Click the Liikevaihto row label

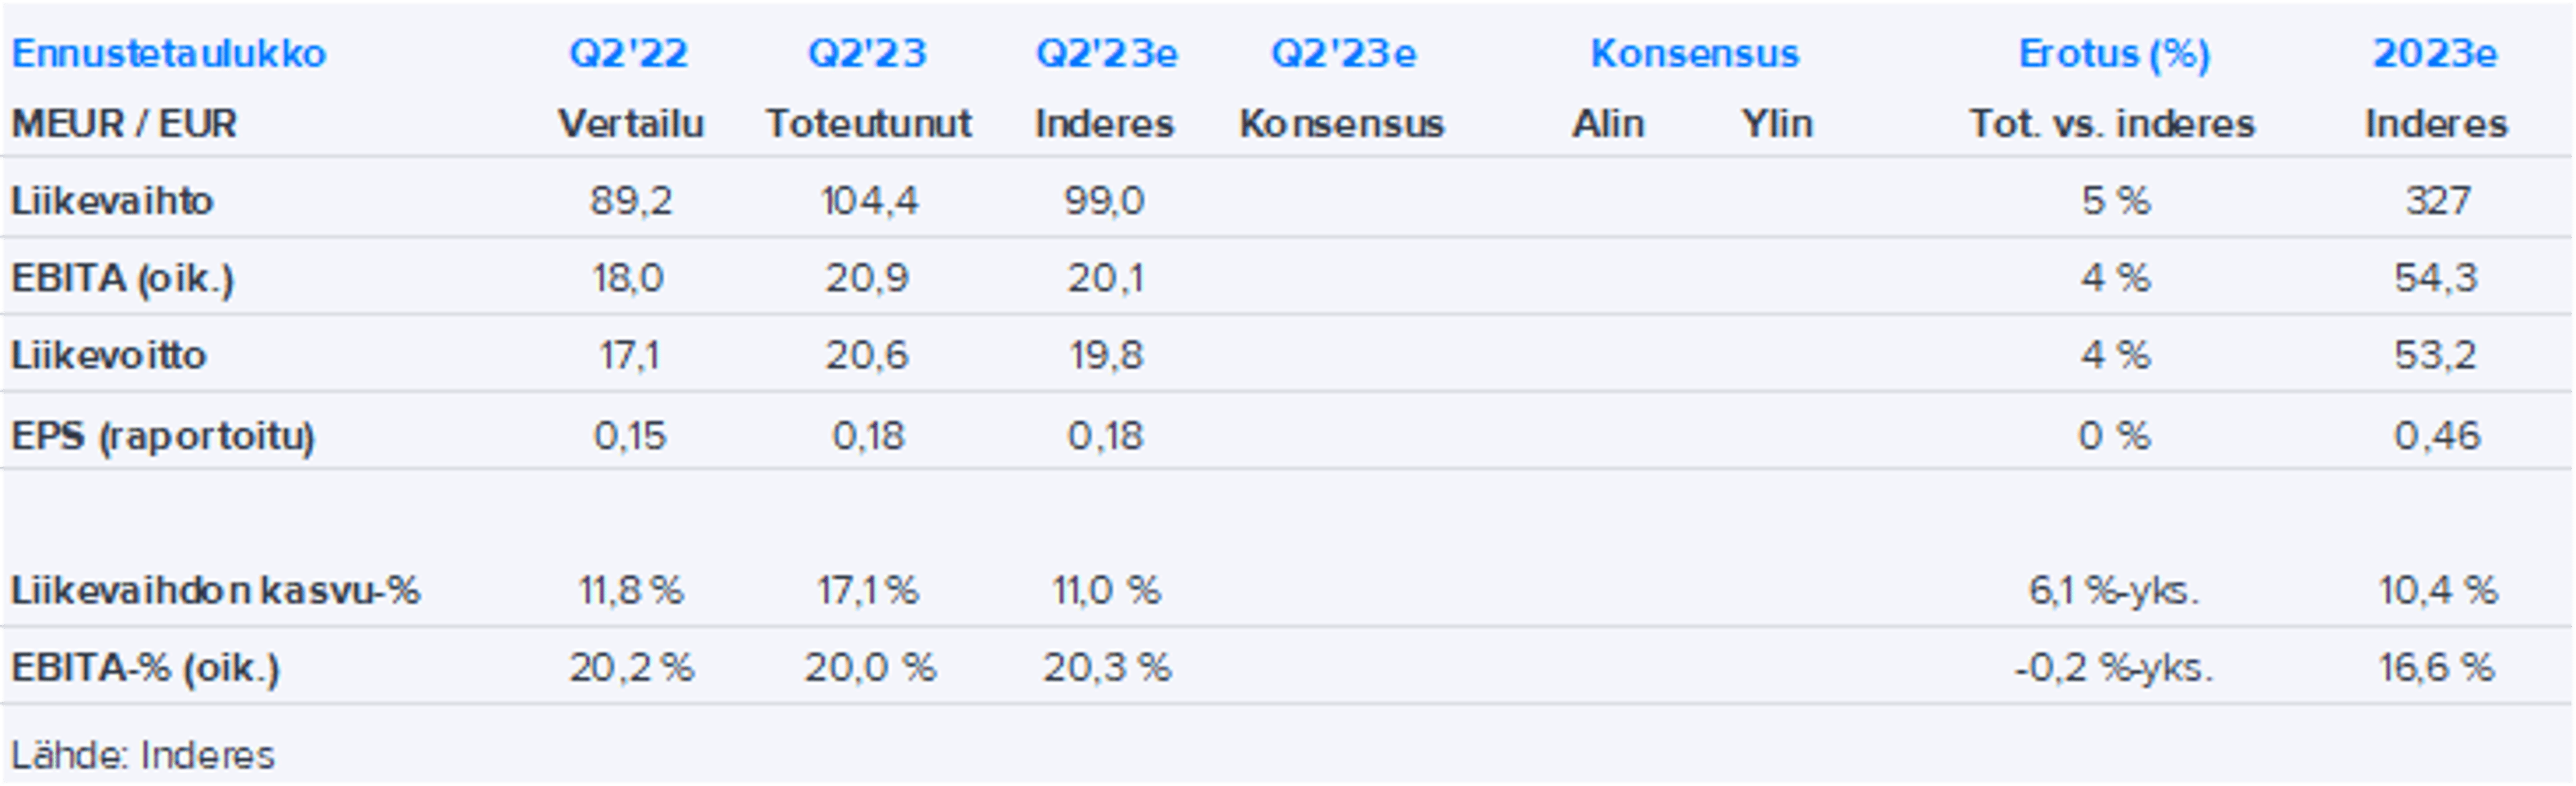[112, 201]
